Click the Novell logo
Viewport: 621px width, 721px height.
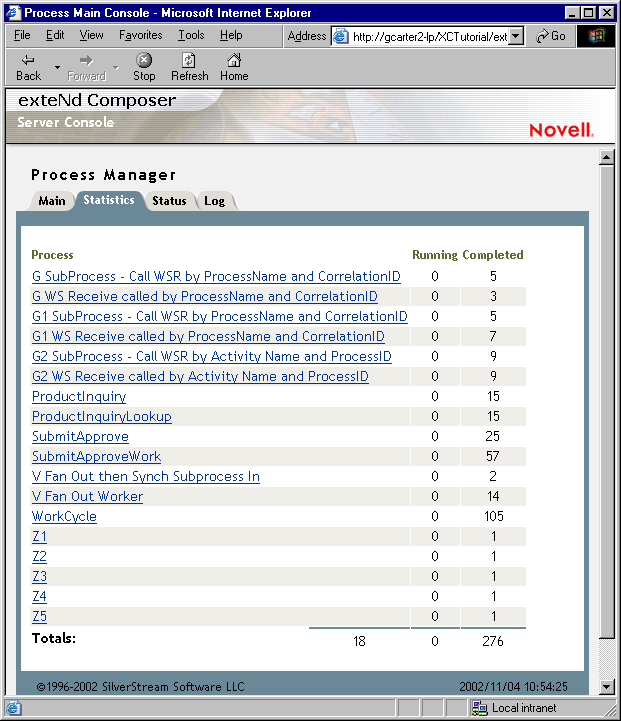(x=561, y=130)
